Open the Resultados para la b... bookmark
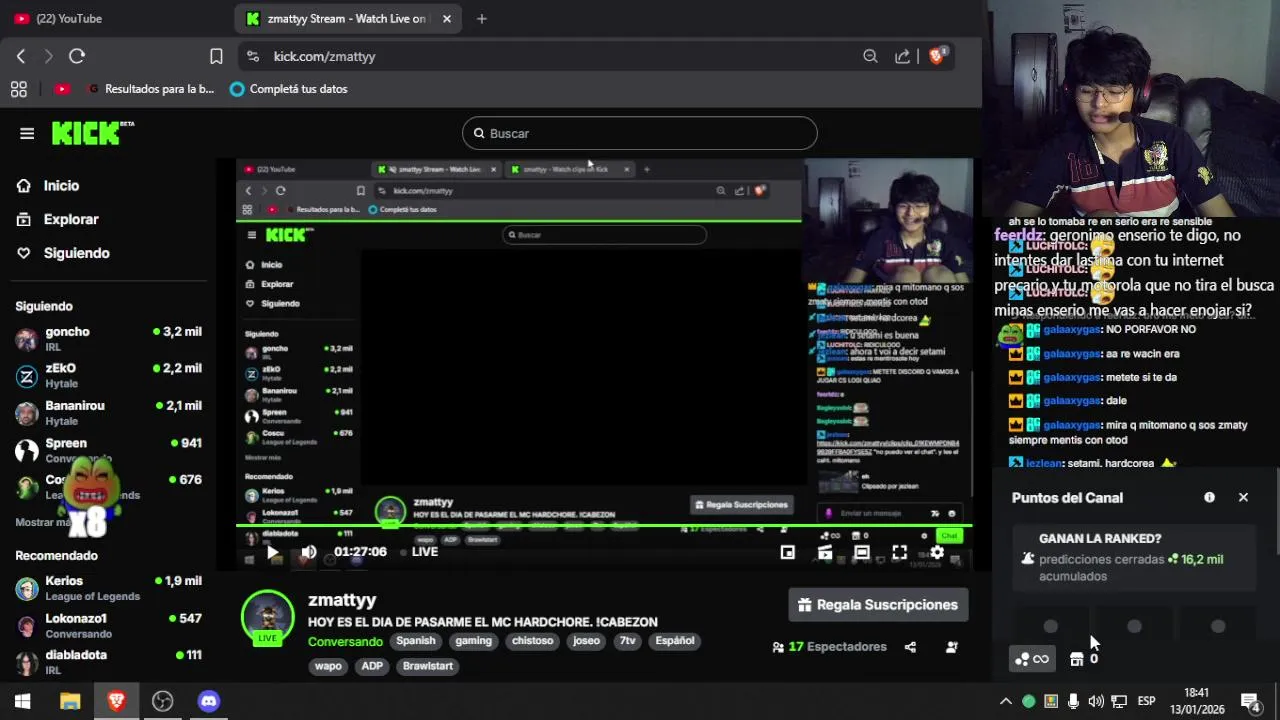The width and height of the screenshot is (1280, 720). coord(149,89)
